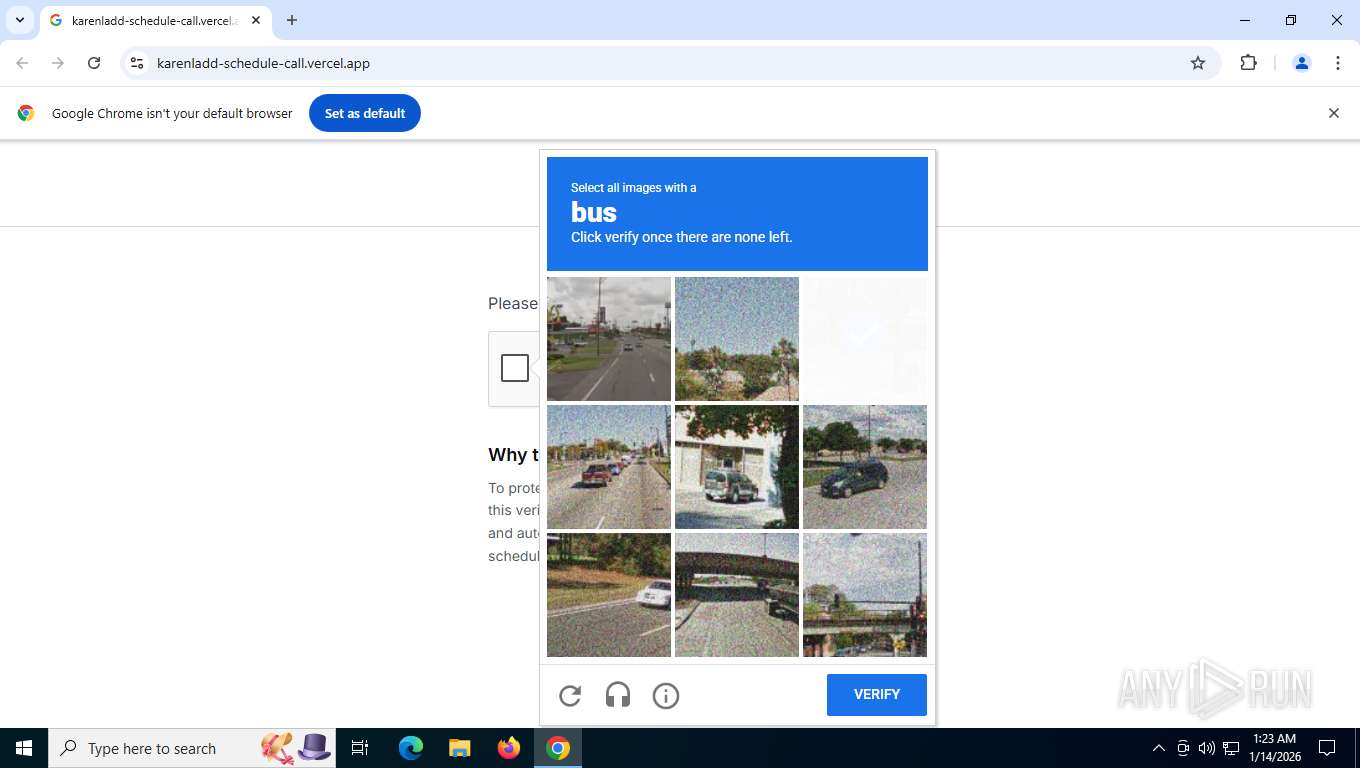This screenshot has height=768, width=1360.
Task: View site information icon in address bar
Action: pos(137,63)
